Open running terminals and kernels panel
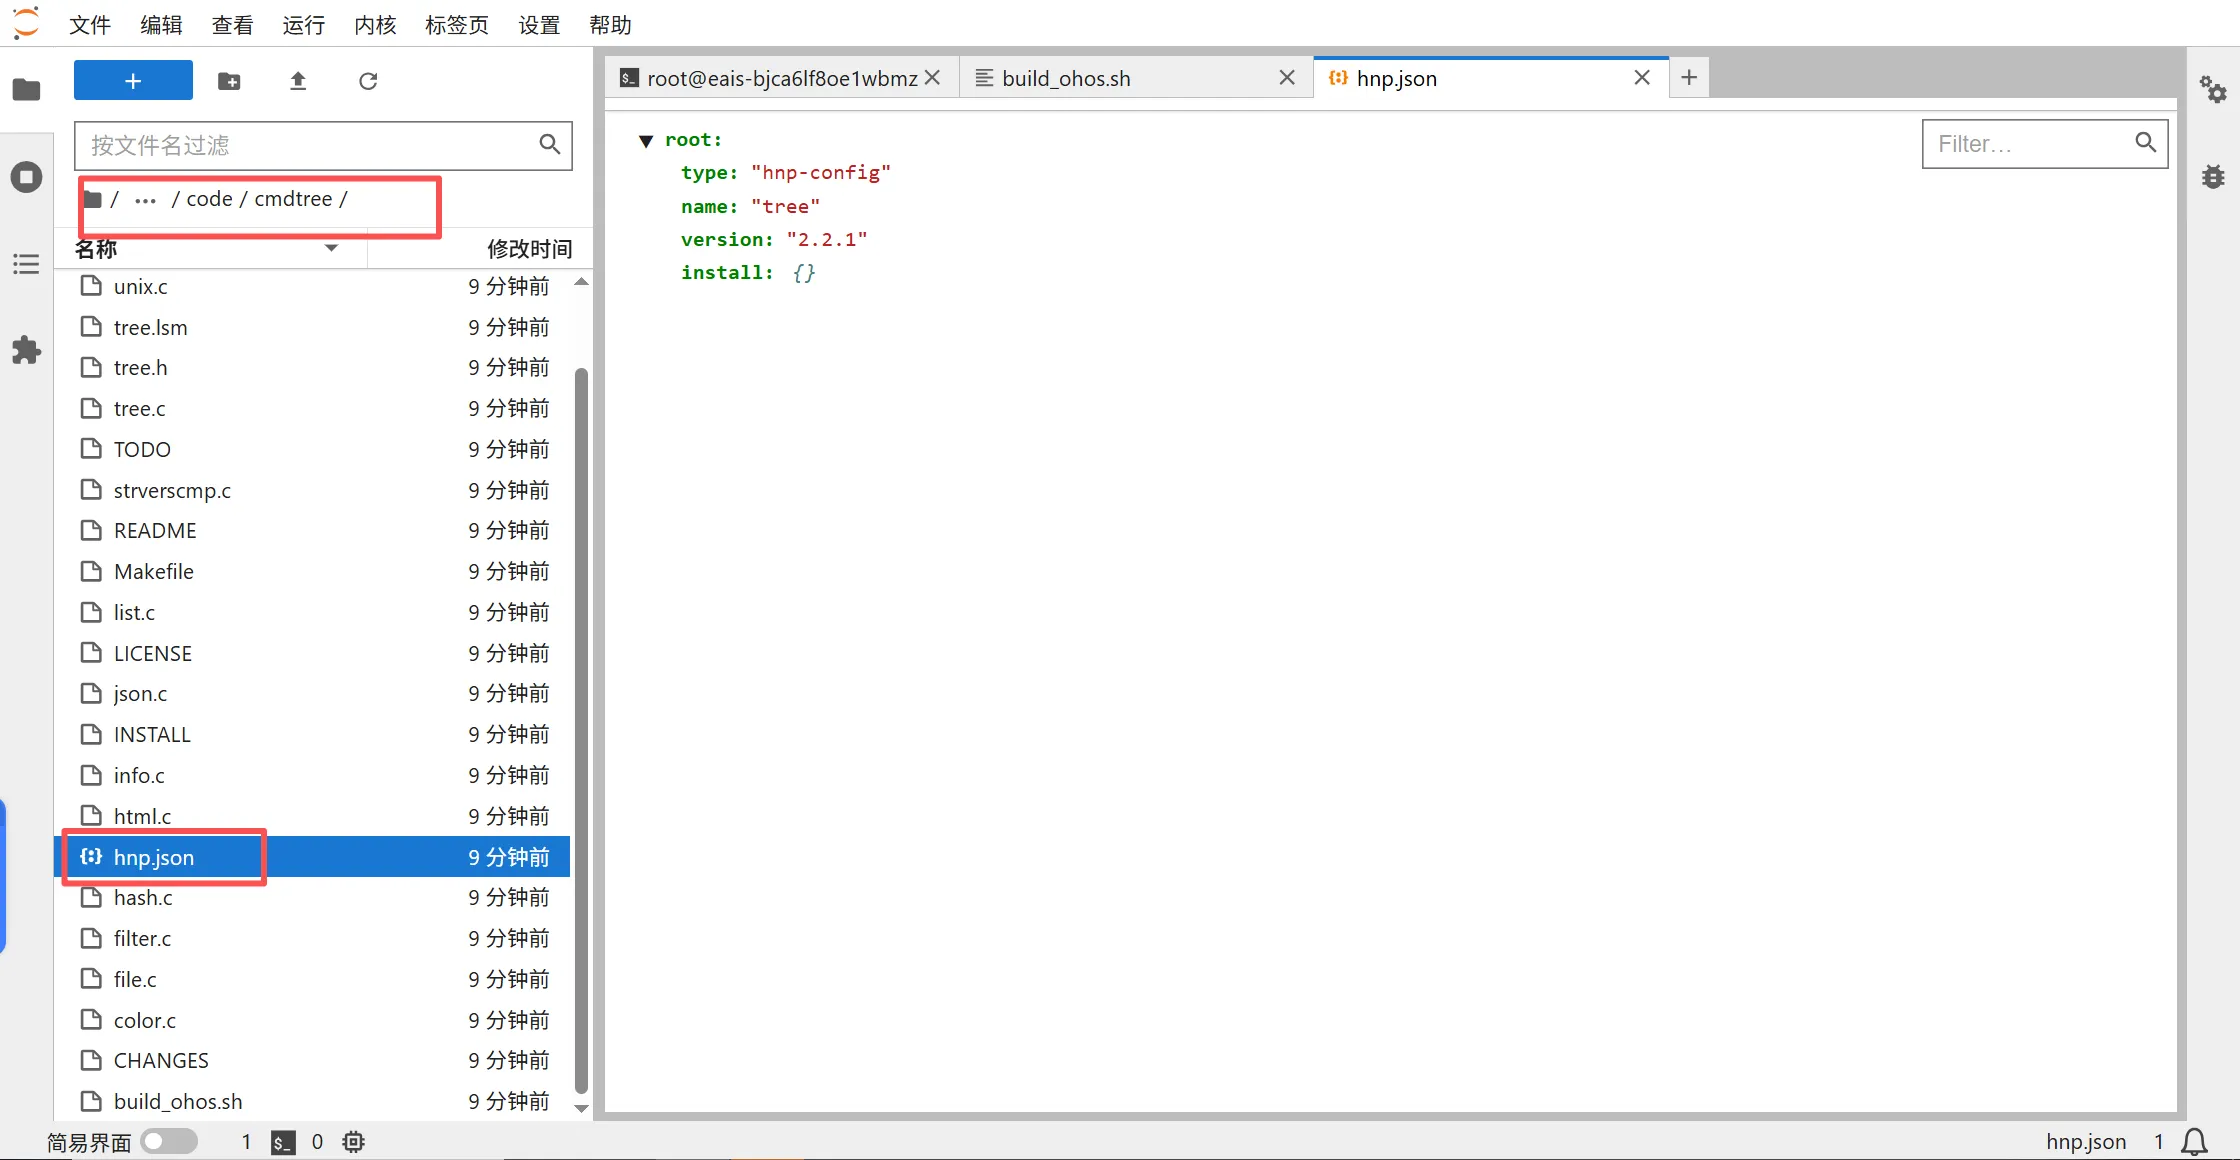This screenshot has width=2240, height=1160. 26,177
